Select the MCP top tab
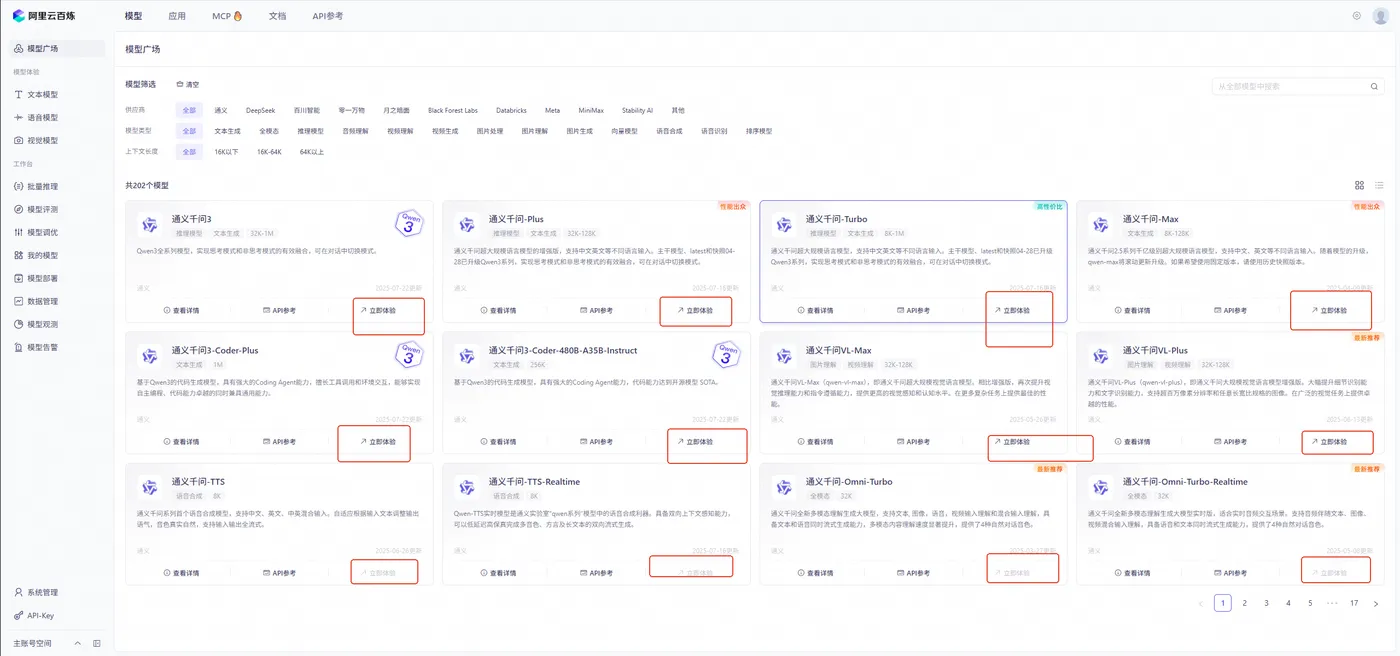 pyautogui.click(x=227, y=16)
